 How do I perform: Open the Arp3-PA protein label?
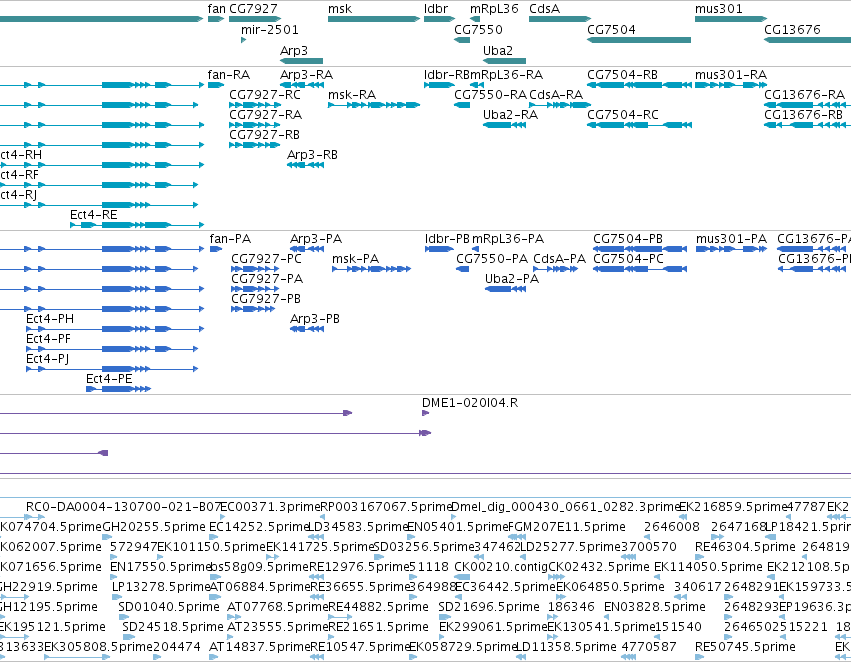click(316, 239)
